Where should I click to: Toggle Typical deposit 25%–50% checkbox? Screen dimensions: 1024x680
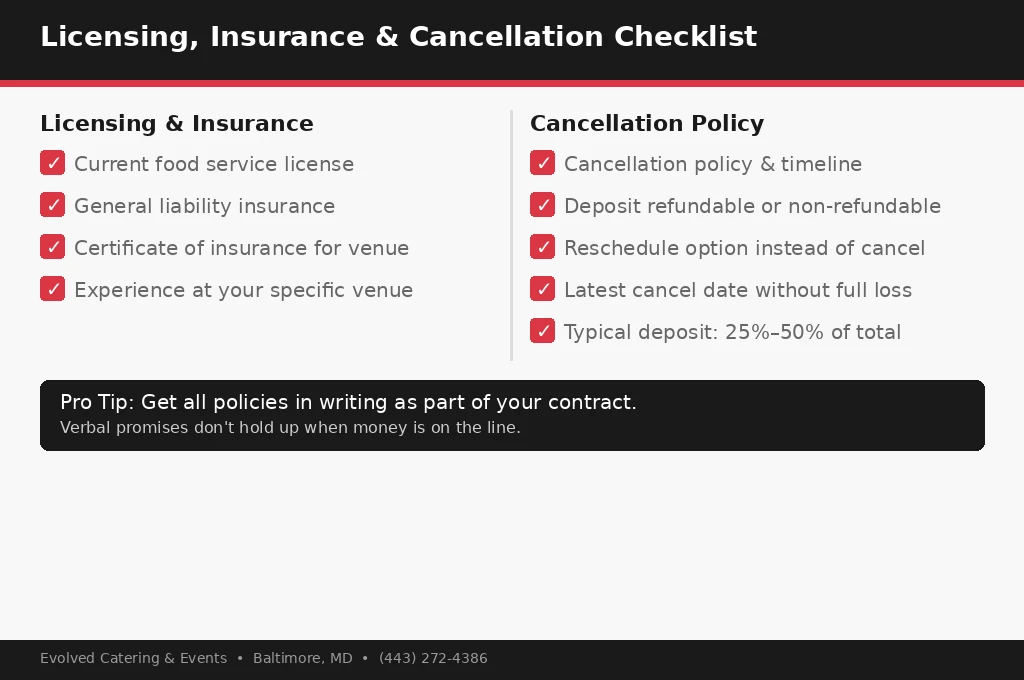click(542, 331)
